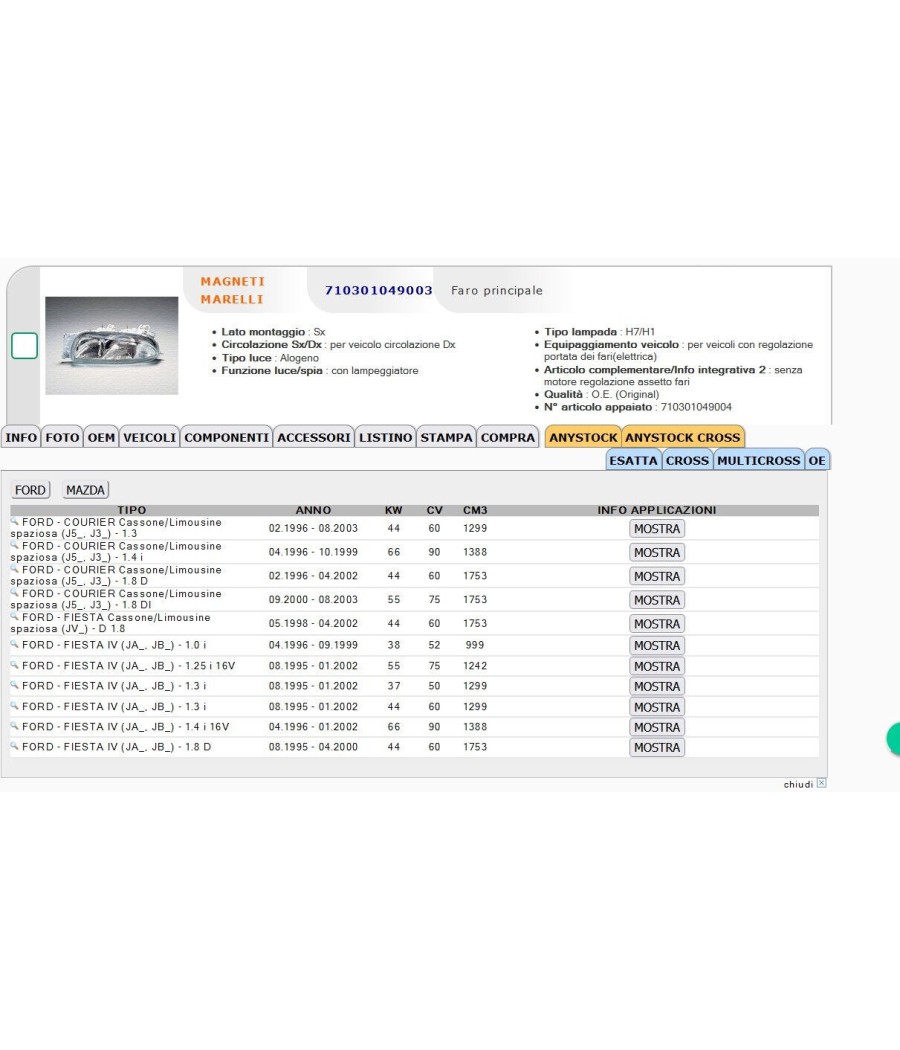View the LISTINO tab
Image resolution: width=900 pixels, height=1050 pixels.
coord(386,437)
